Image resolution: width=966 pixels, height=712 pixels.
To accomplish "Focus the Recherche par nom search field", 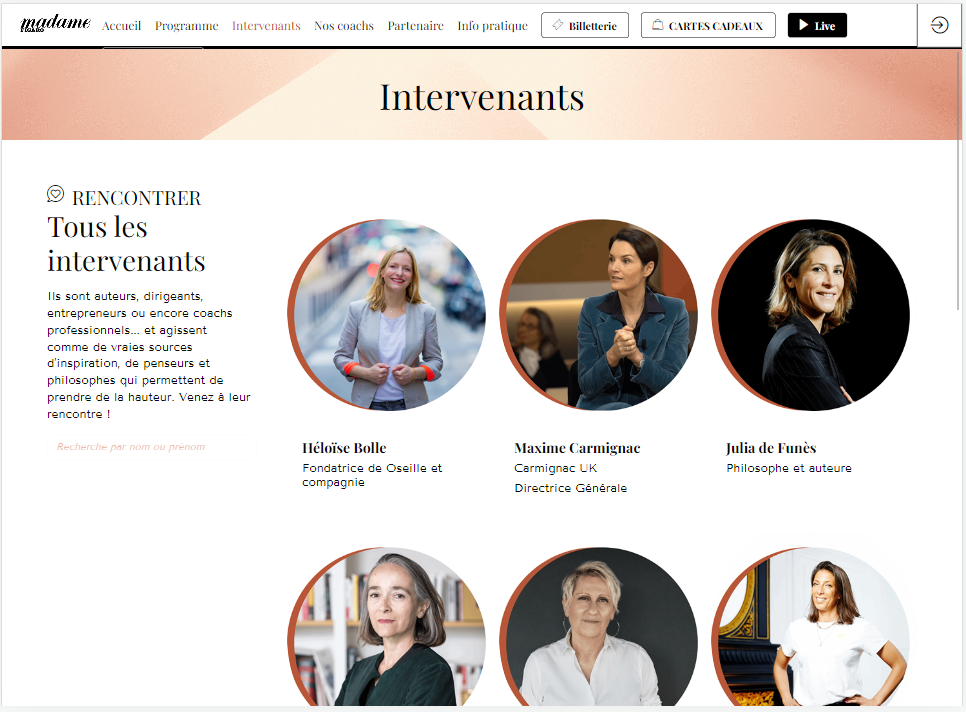I will pyautogui.click(x=152, y=447).
